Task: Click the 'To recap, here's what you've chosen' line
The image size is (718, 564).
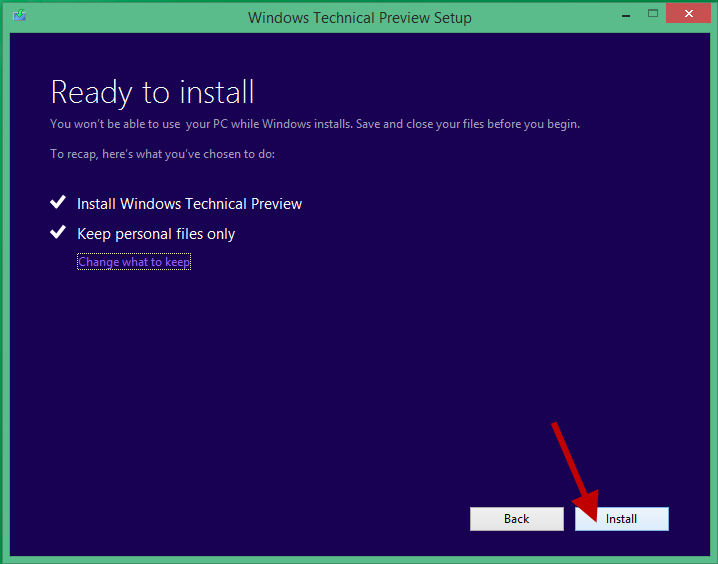Action: 163,154
